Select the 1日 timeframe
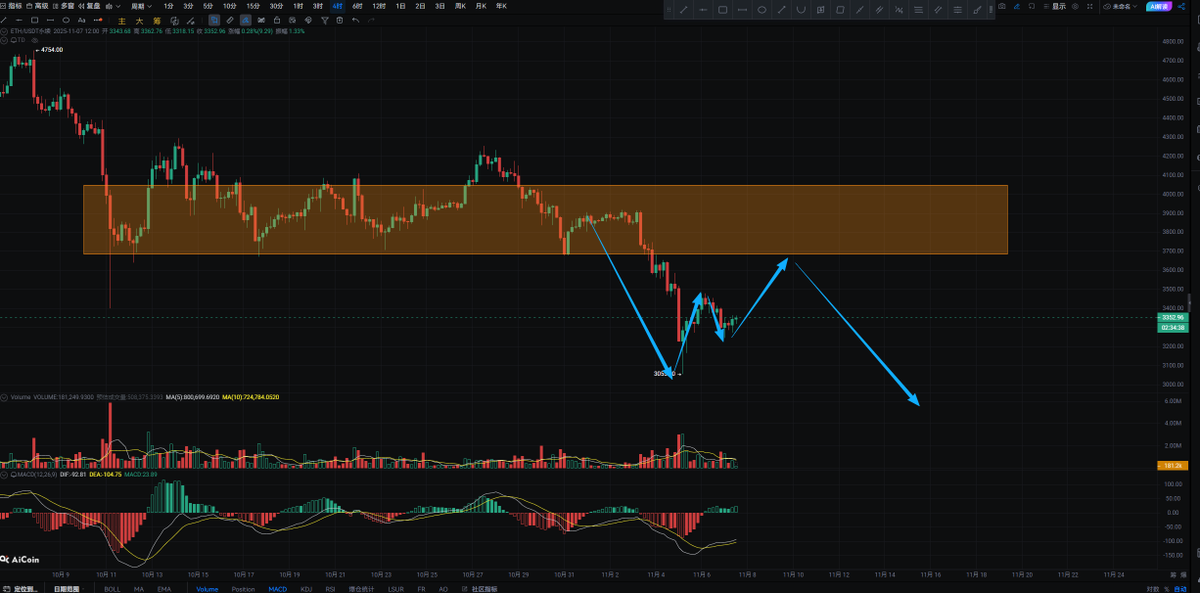The width and height of the screenshot is (1200, 593). 401,6
